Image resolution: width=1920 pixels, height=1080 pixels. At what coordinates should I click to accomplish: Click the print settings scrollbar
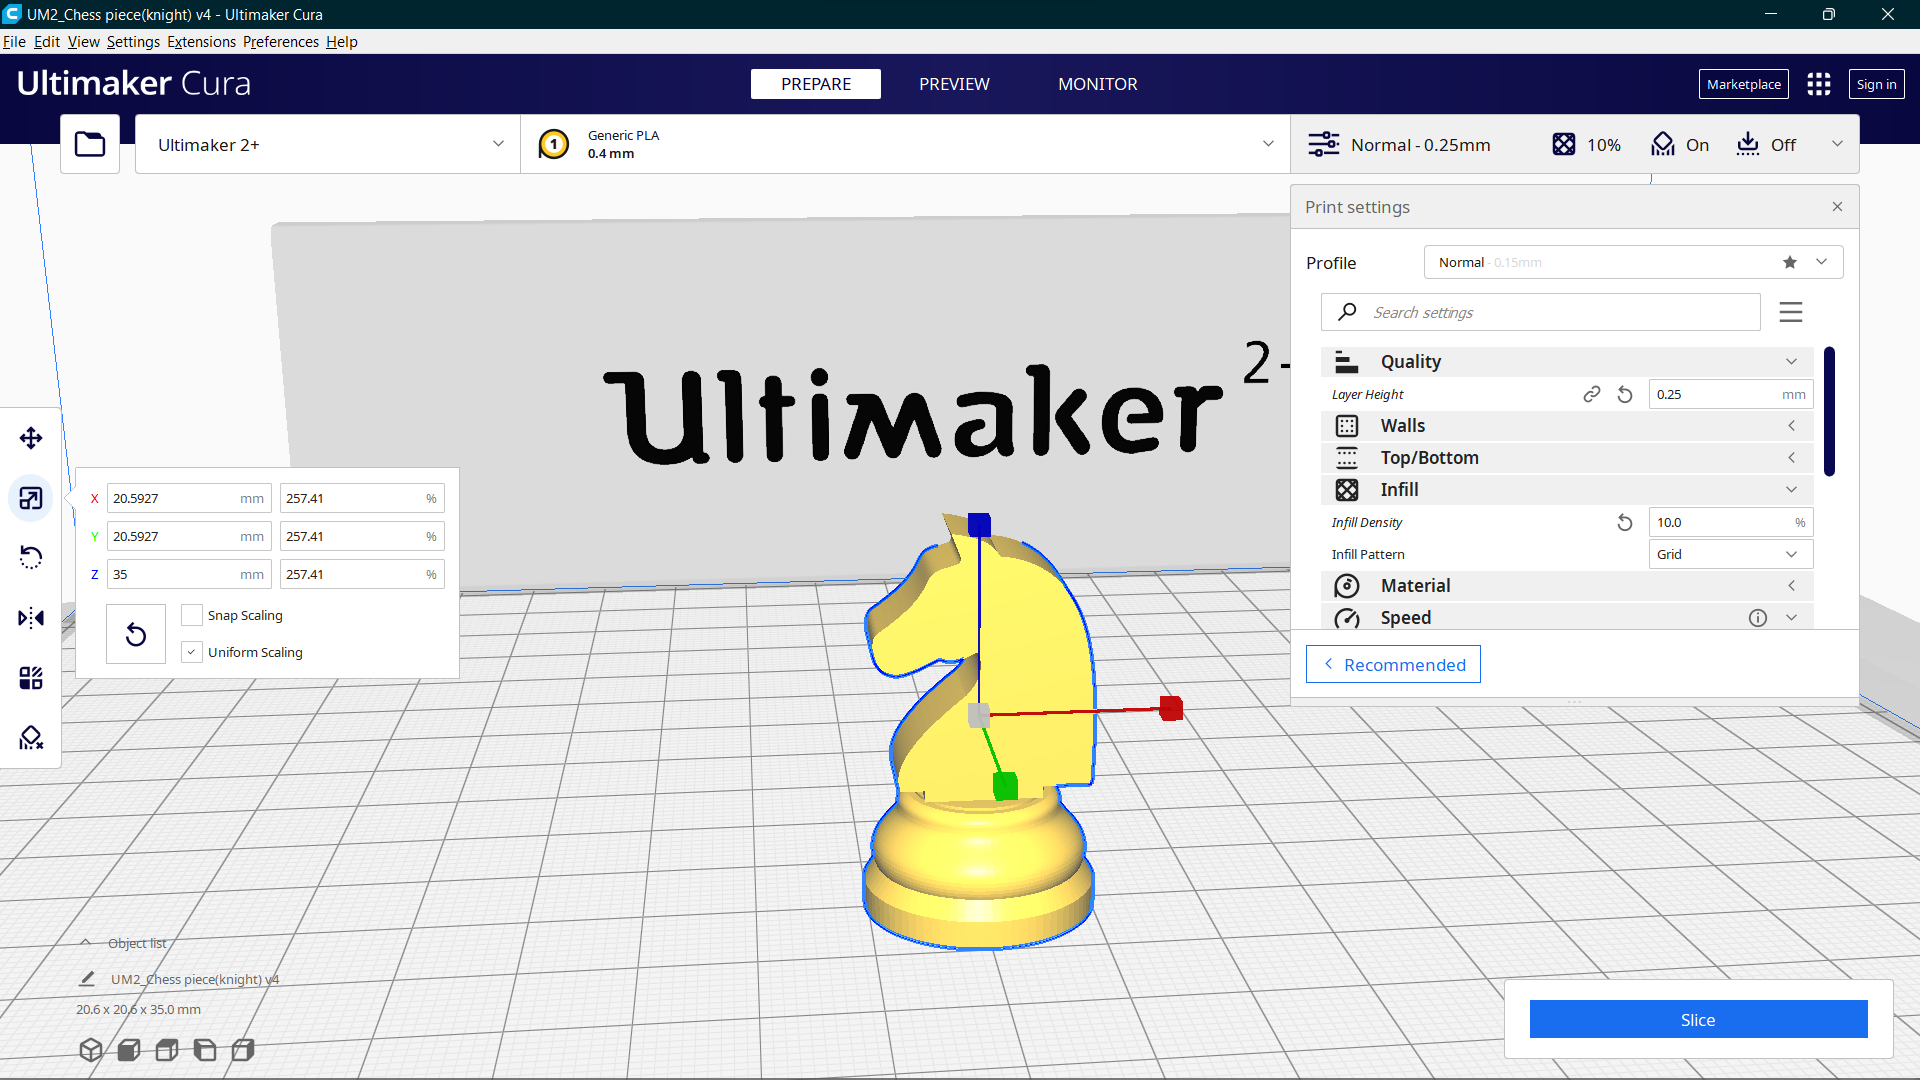(1829, 411)
